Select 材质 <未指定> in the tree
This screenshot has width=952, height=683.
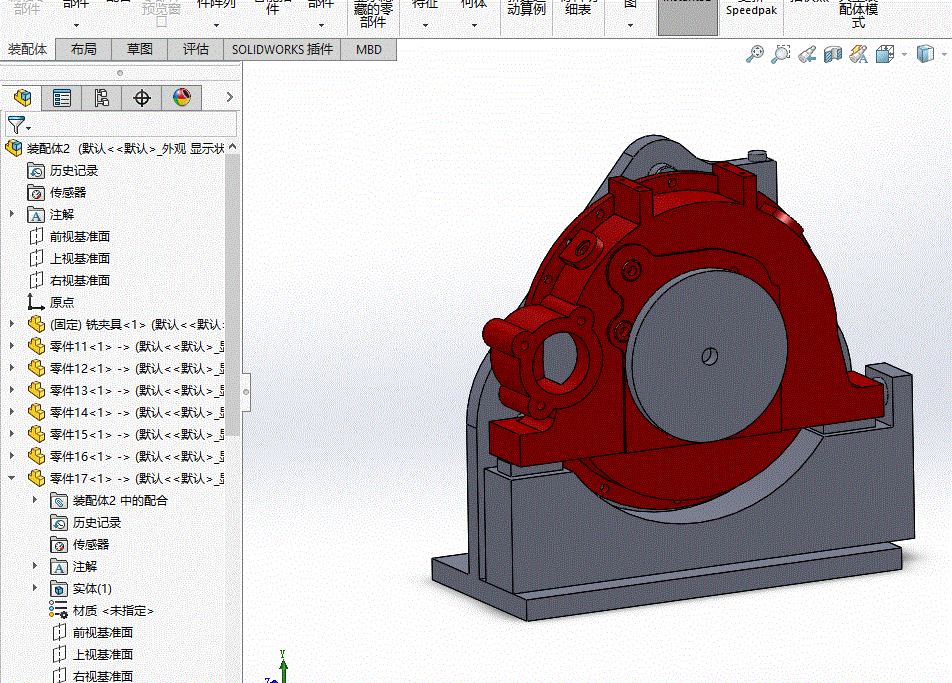tap(112, 610)
